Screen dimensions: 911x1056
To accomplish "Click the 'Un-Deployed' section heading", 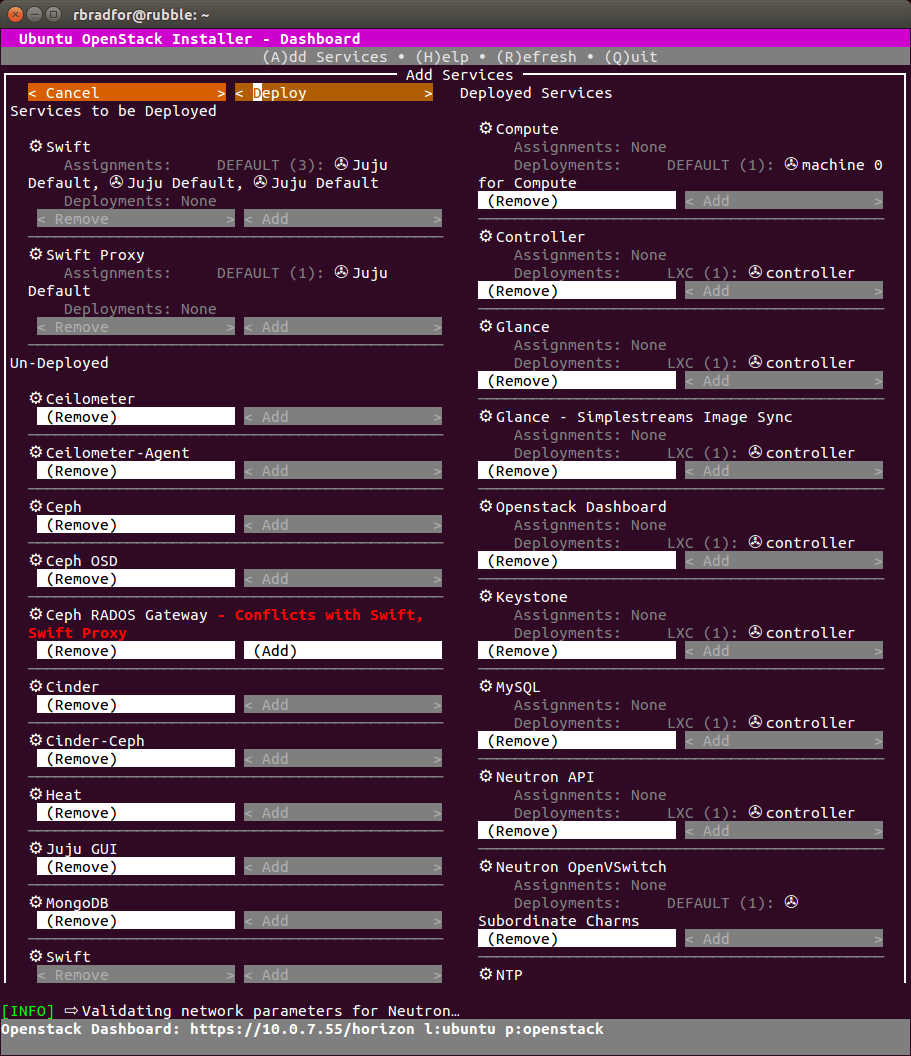I will pos(59,362).
